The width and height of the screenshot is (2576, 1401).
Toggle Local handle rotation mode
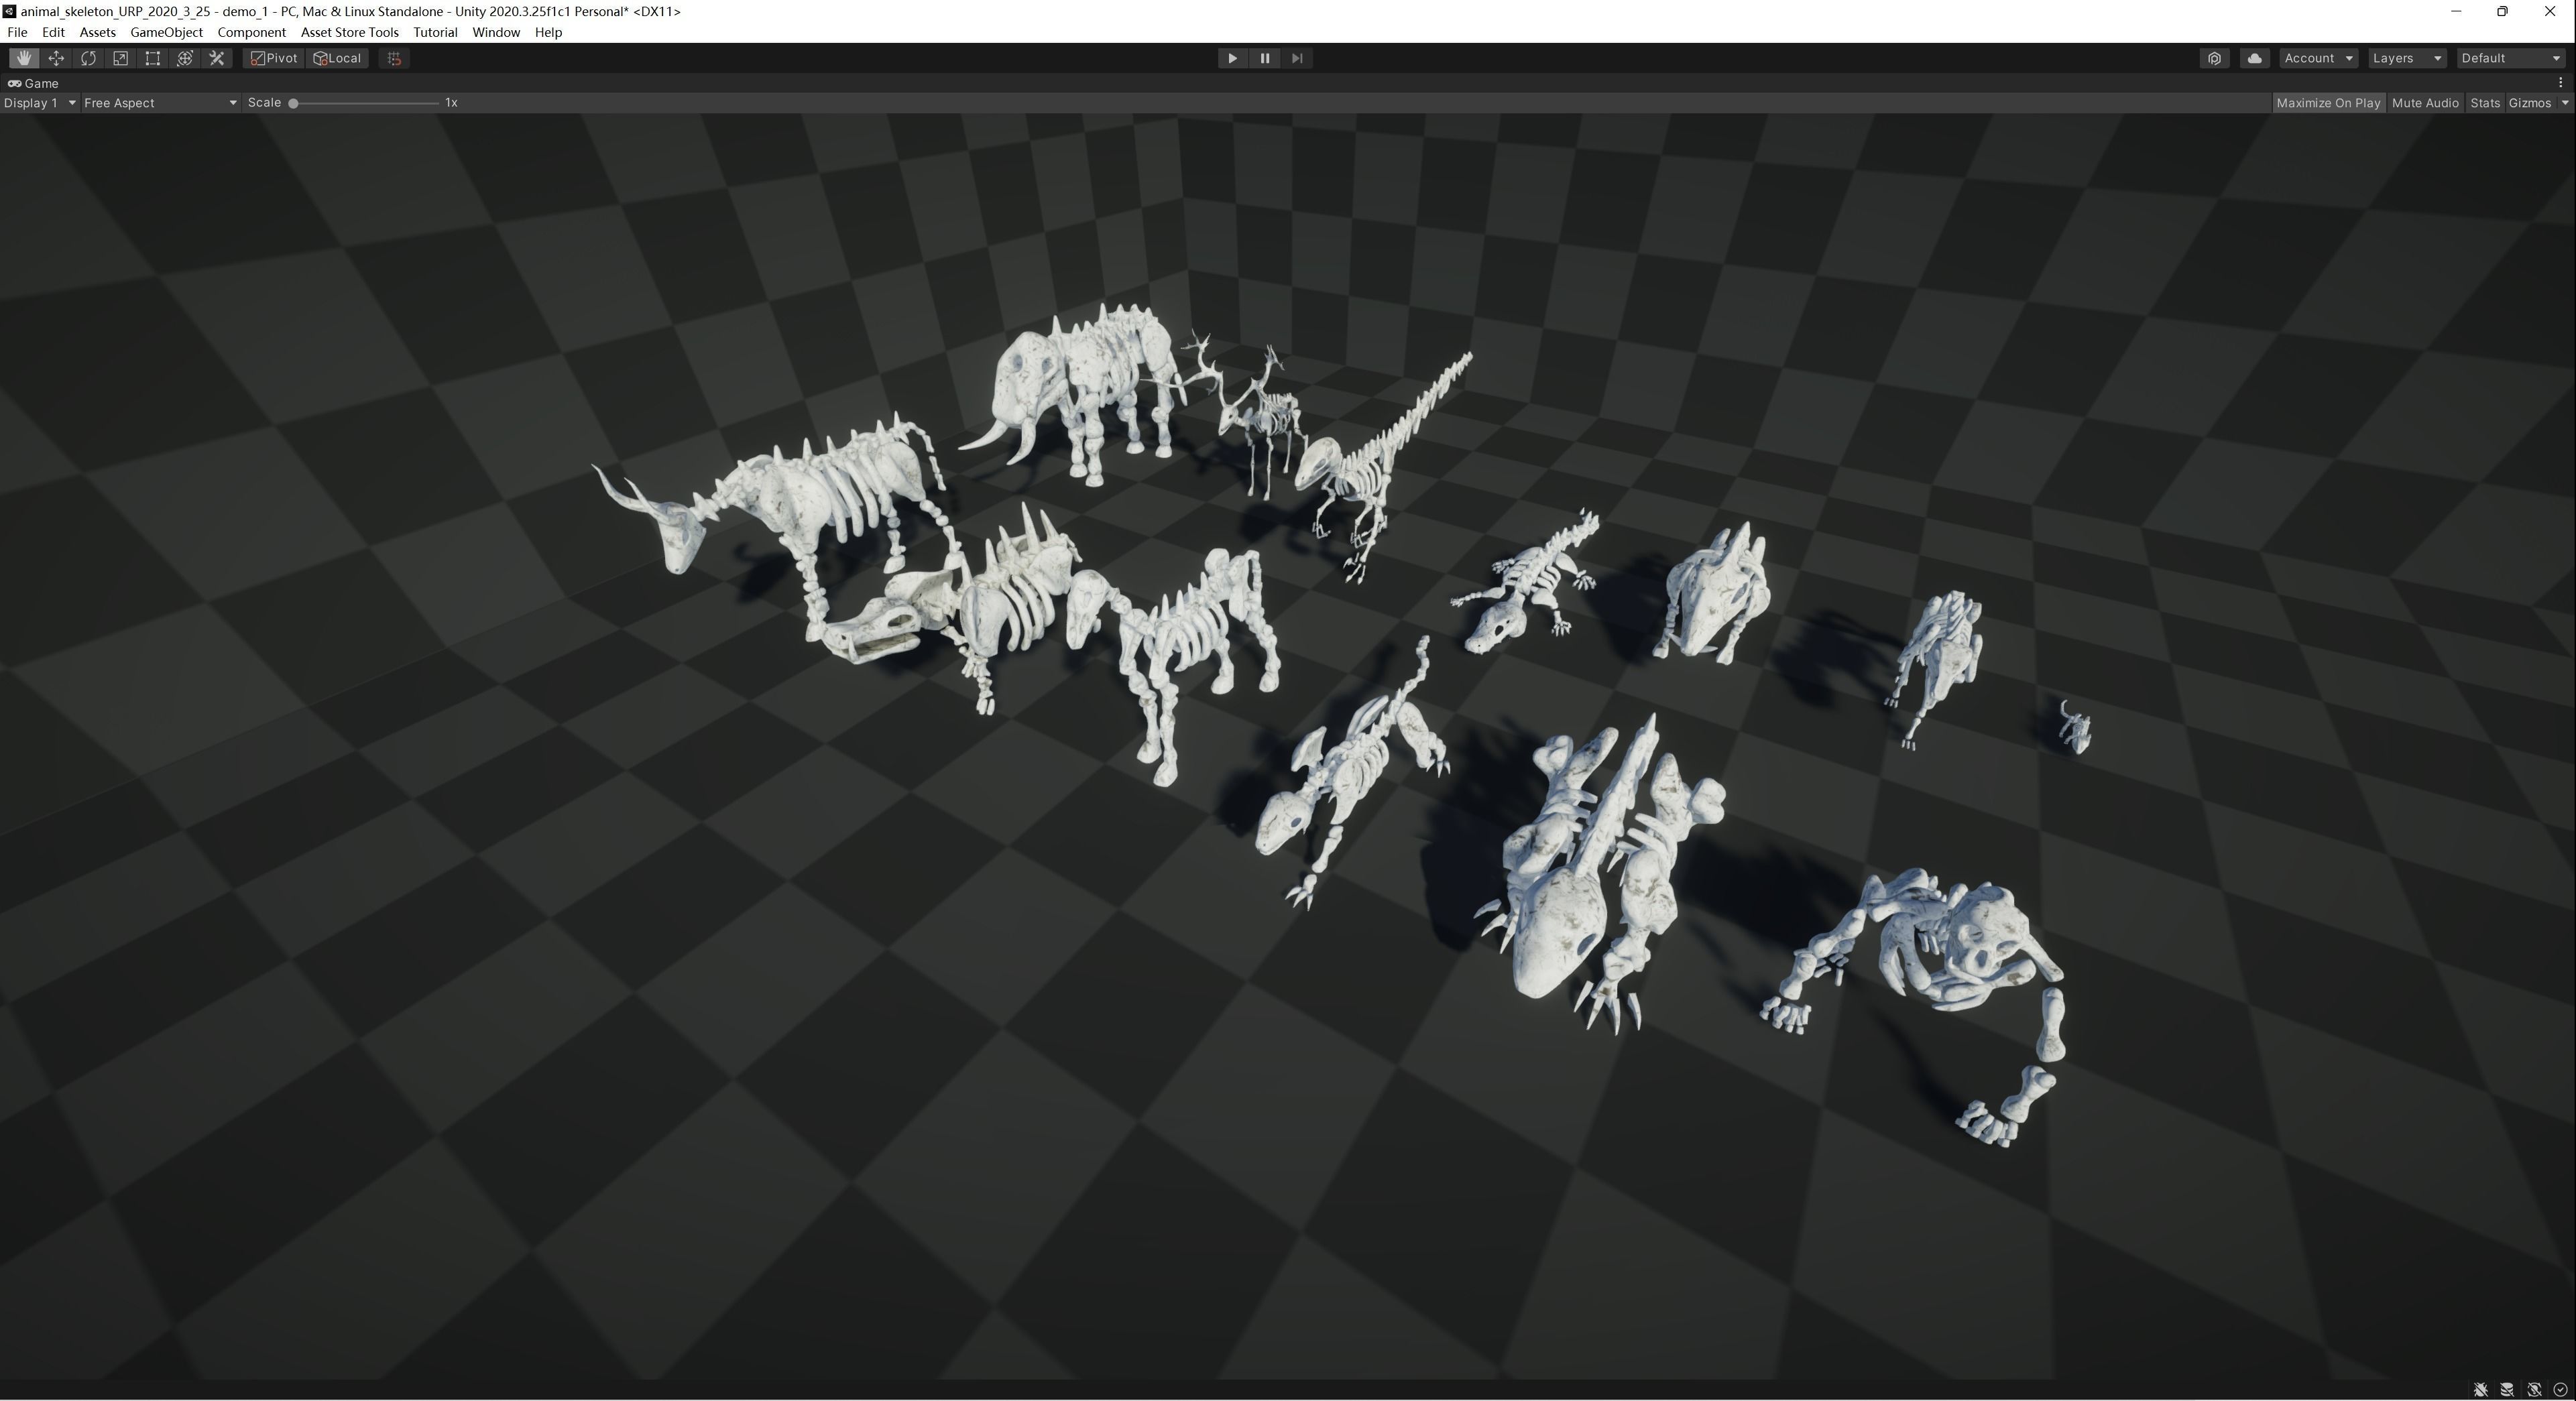click(338, 58)
